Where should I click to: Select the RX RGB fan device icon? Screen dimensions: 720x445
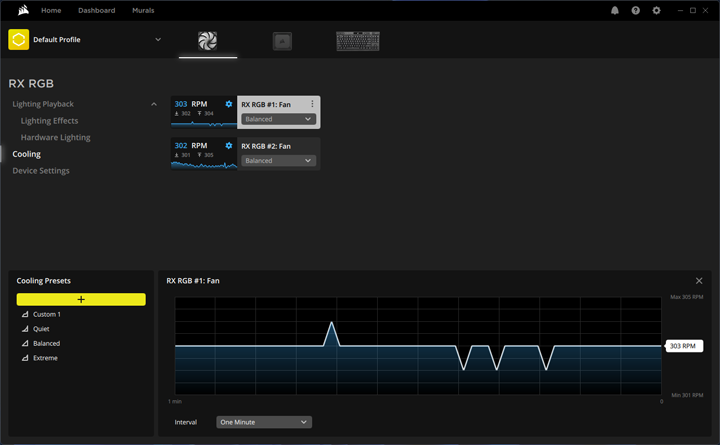[x=208, y=41]
